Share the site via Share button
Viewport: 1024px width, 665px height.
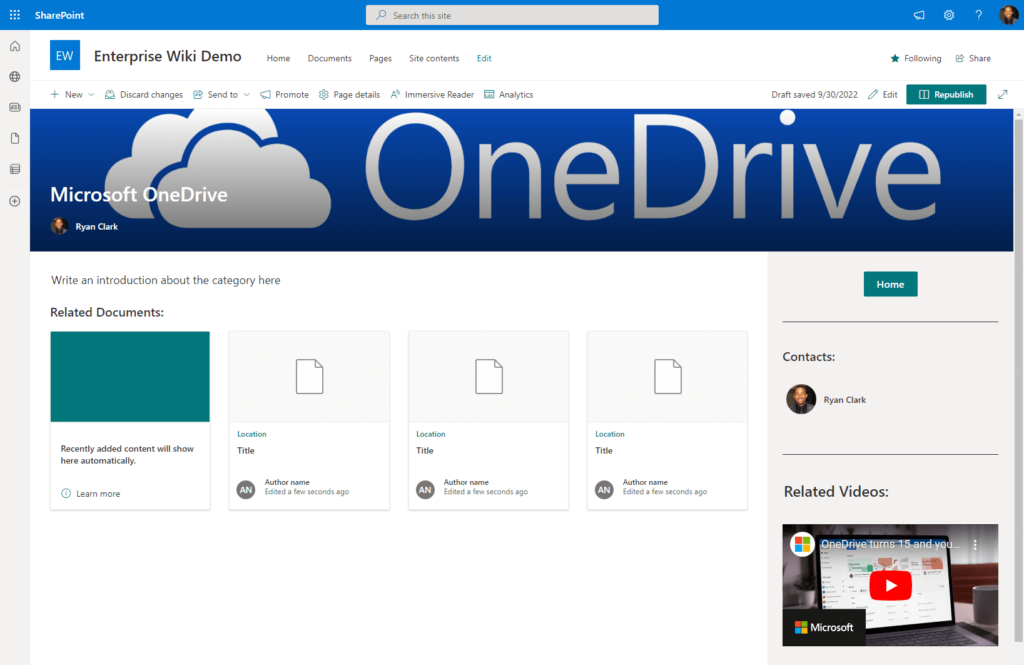[x=973, y=58]
